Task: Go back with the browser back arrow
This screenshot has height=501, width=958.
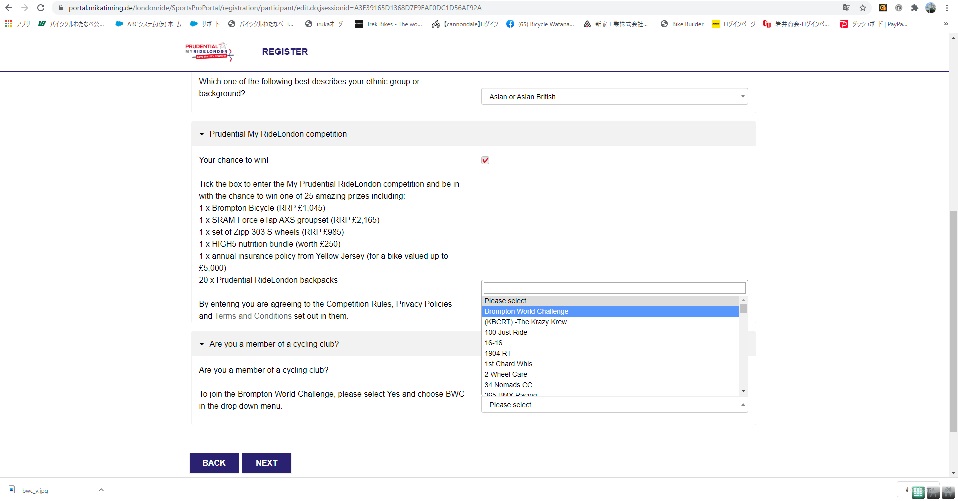Action: (9, 8)
